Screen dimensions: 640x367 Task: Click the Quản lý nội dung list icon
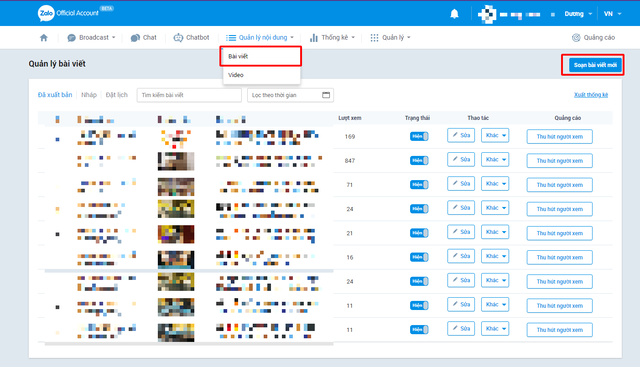point(231,38)
